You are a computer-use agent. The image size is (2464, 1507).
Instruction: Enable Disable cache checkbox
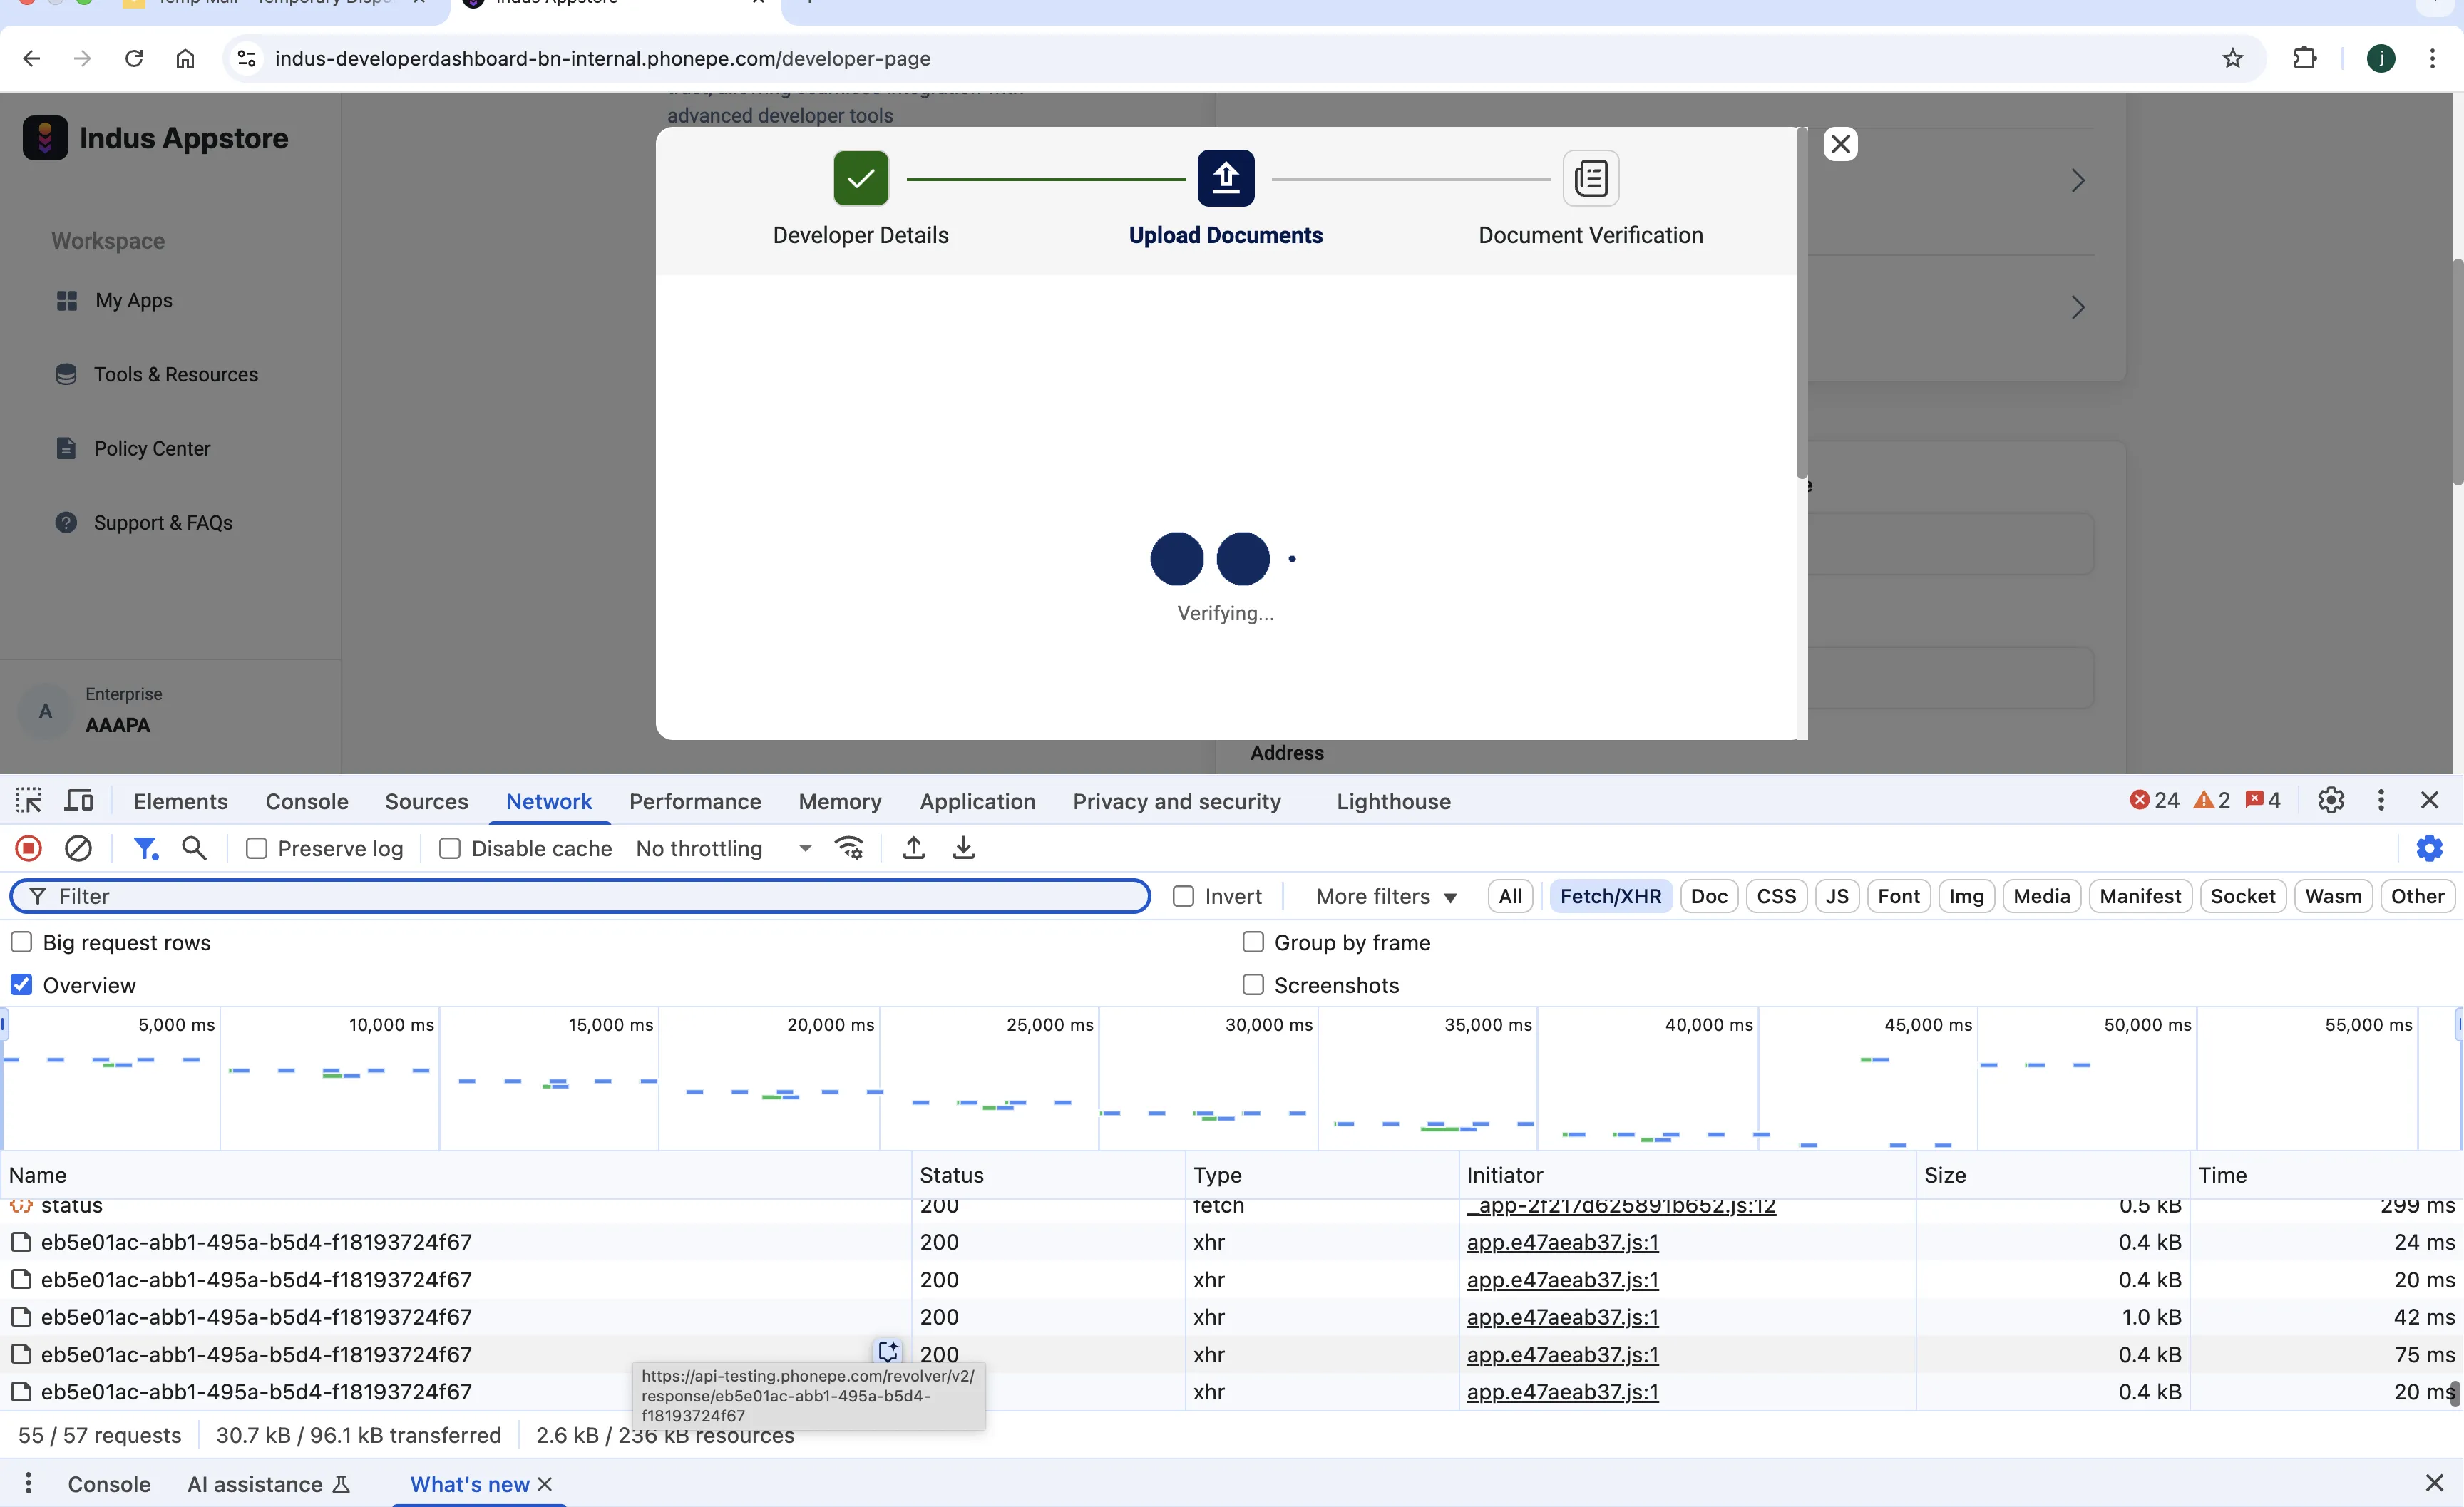[450, 848]
